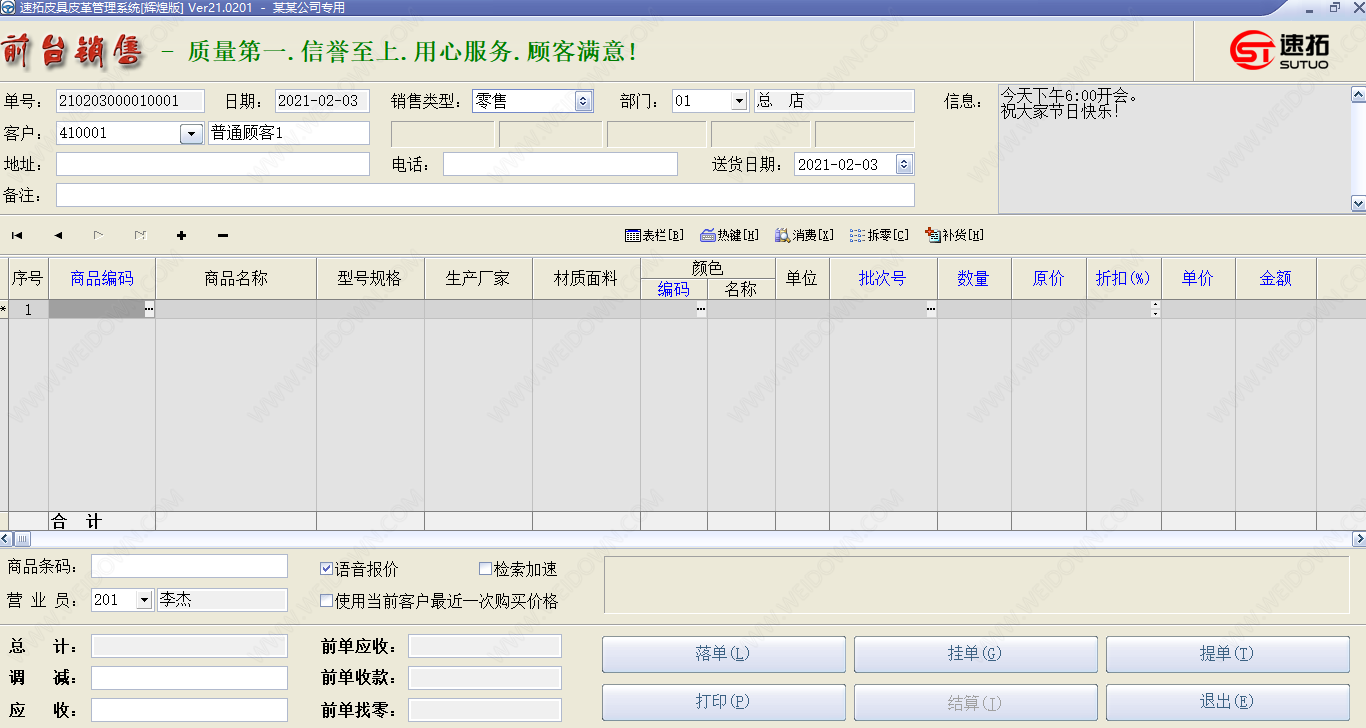This screenshot has height=728, width=1366.
Task: Open 颜色编码 lookup ellipsis in row 1
Action: pyautogui.click(x=701, y=310)
